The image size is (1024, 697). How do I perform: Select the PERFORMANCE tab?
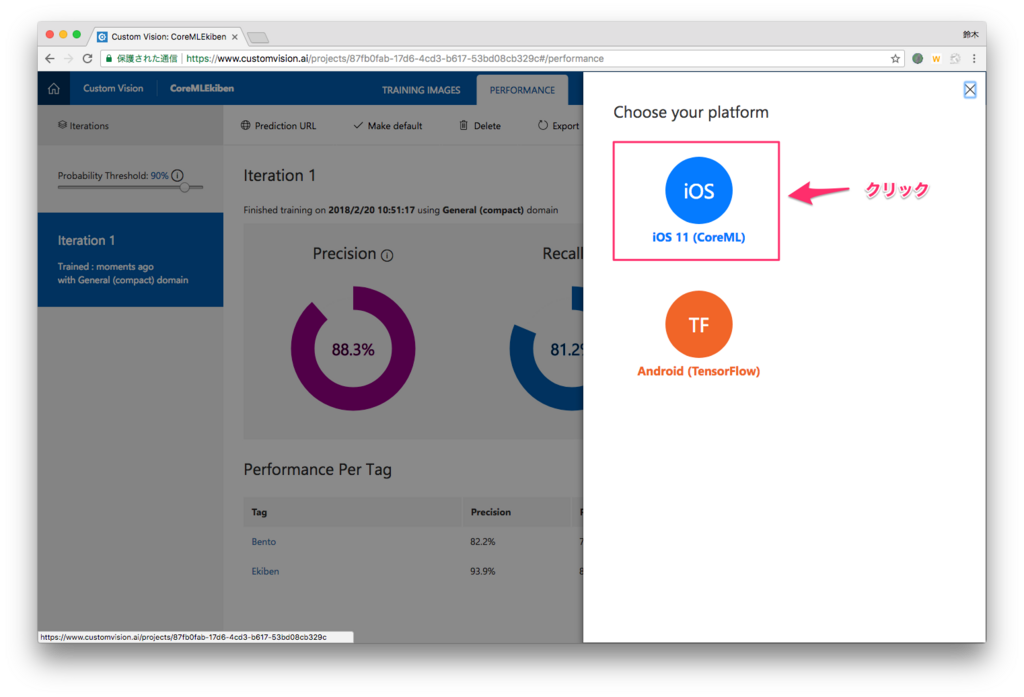point(522,90)
